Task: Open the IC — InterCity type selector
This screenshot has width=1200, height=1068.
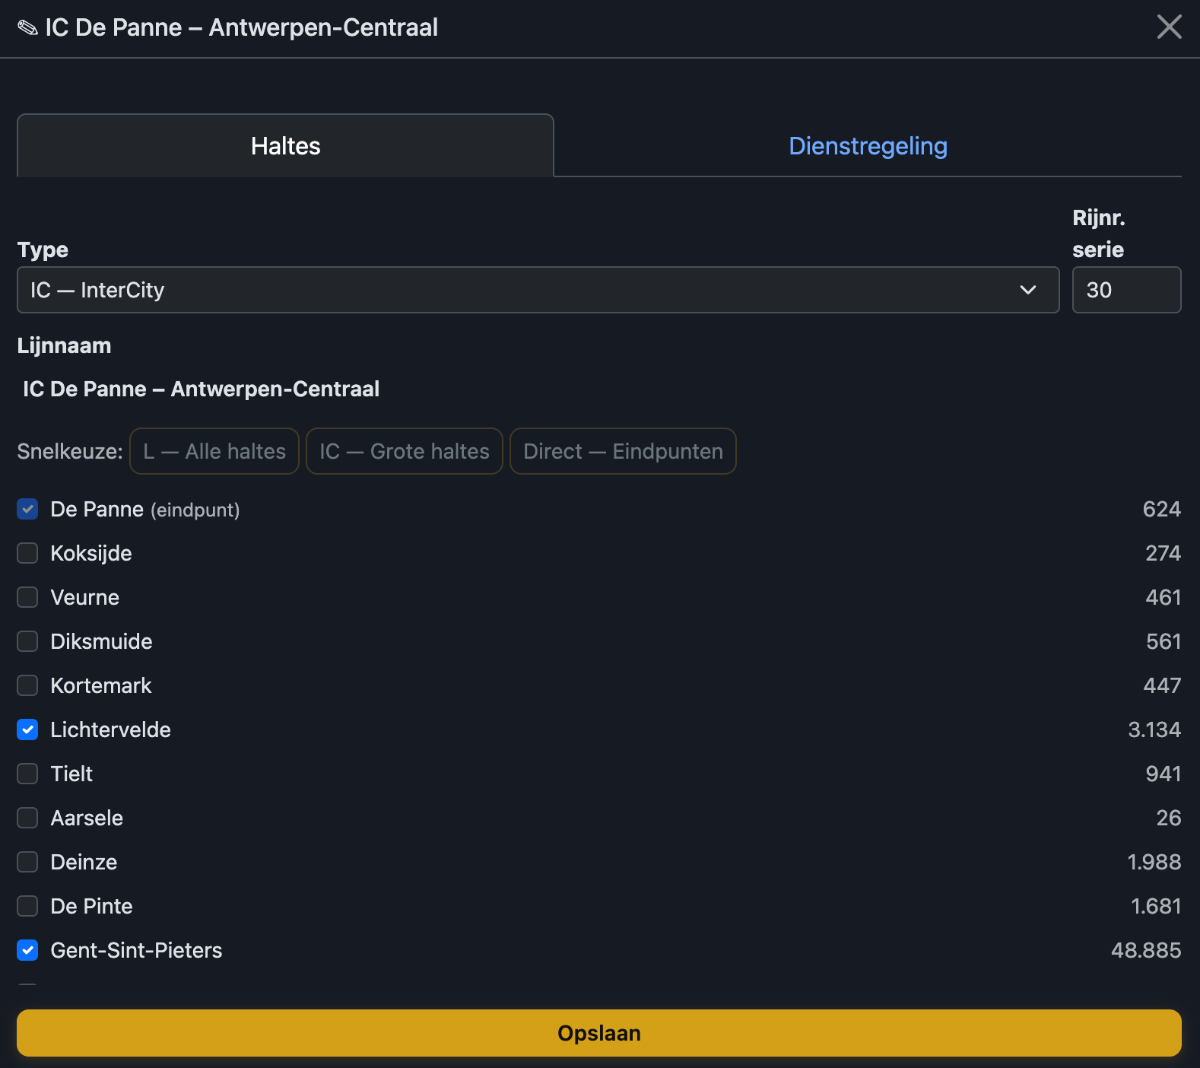Action: point(538,290)
